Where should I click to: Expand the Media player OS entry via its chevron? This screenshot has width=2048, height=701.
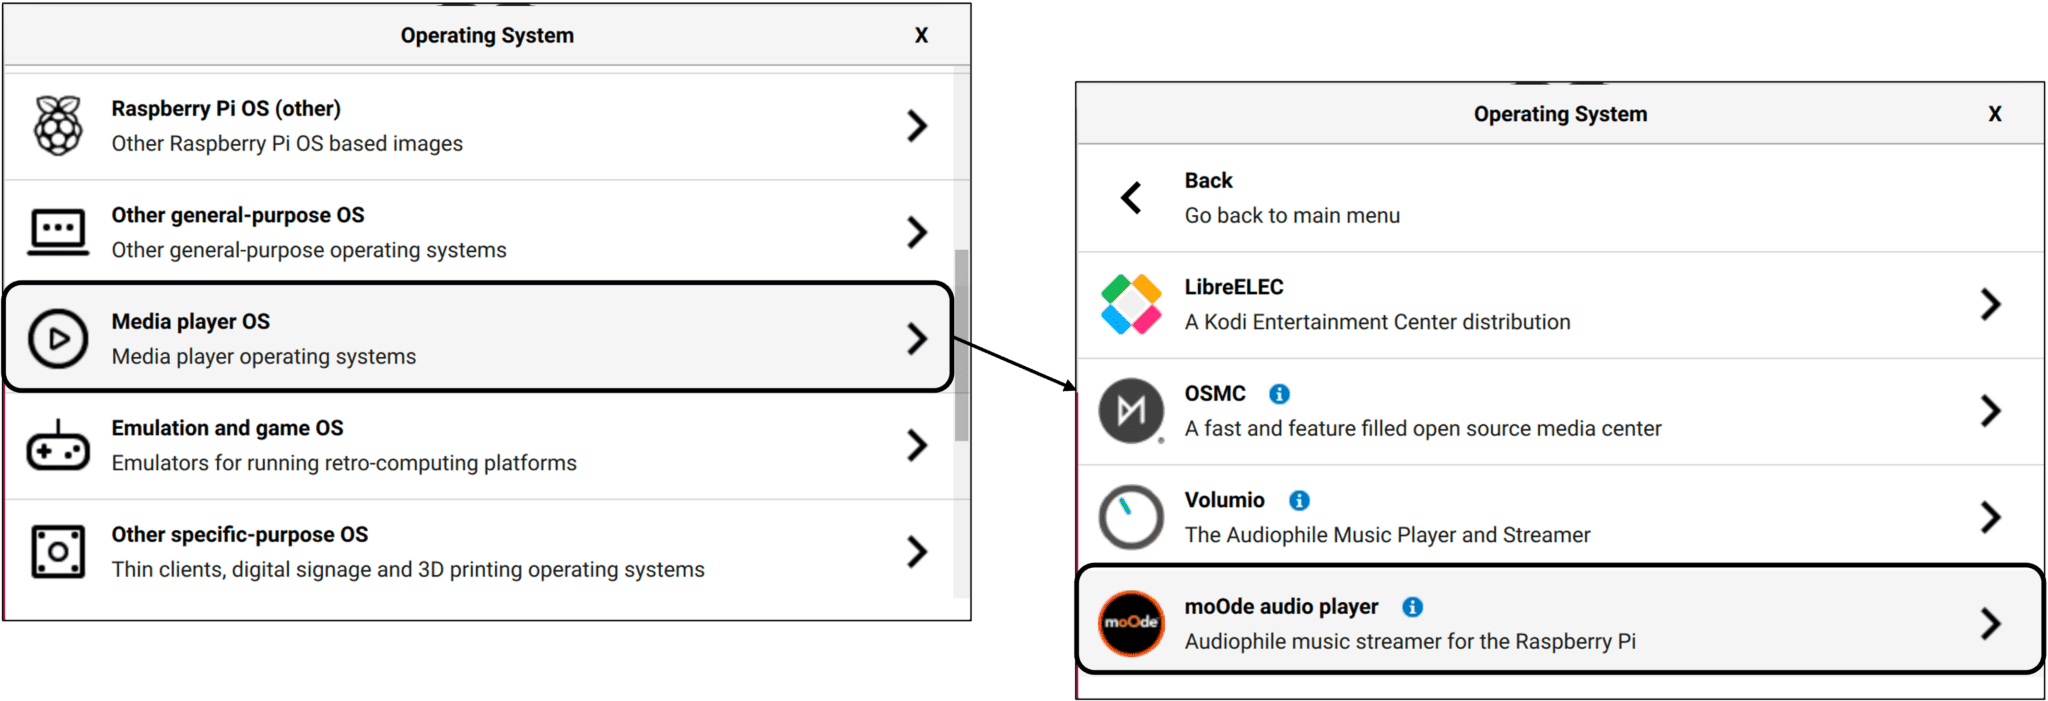coord(917,340)
